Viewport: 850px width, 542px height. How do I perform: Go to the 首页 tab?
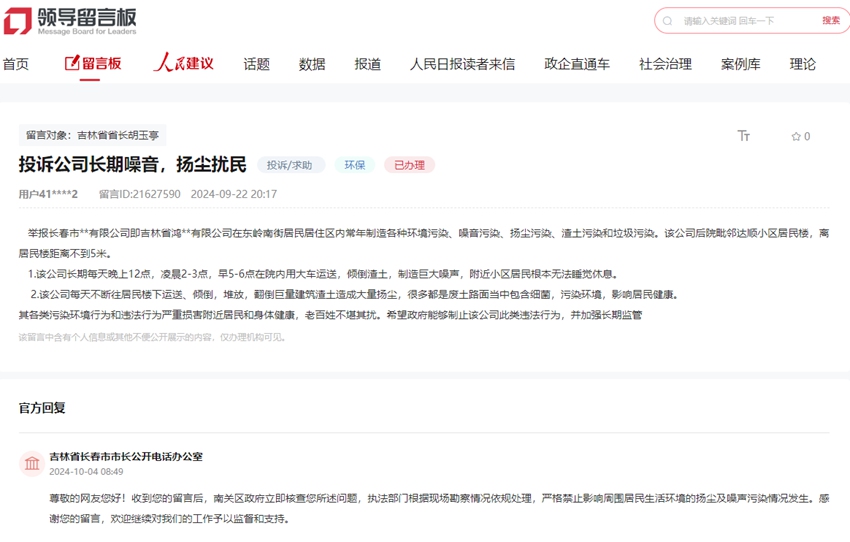point(16,64)
